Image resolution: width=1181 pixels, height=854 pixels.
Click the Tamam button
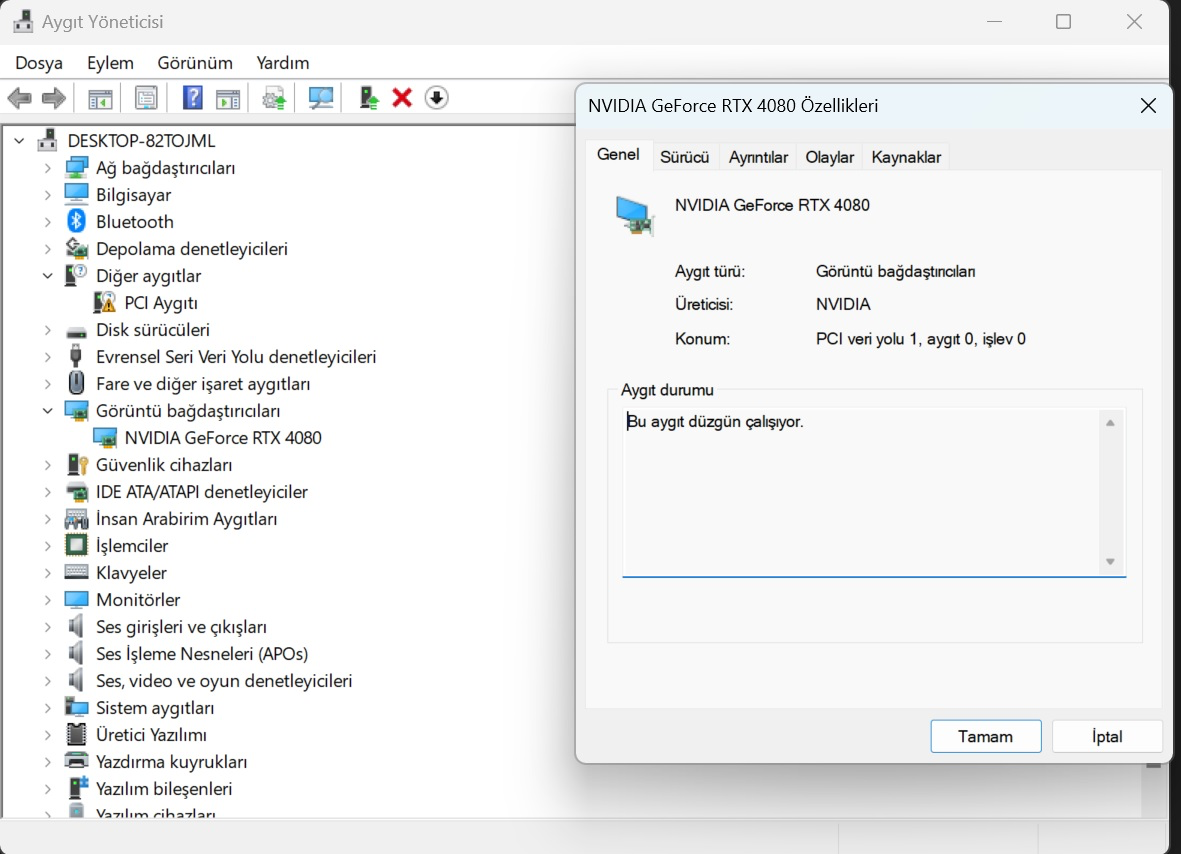coord(985,737)
